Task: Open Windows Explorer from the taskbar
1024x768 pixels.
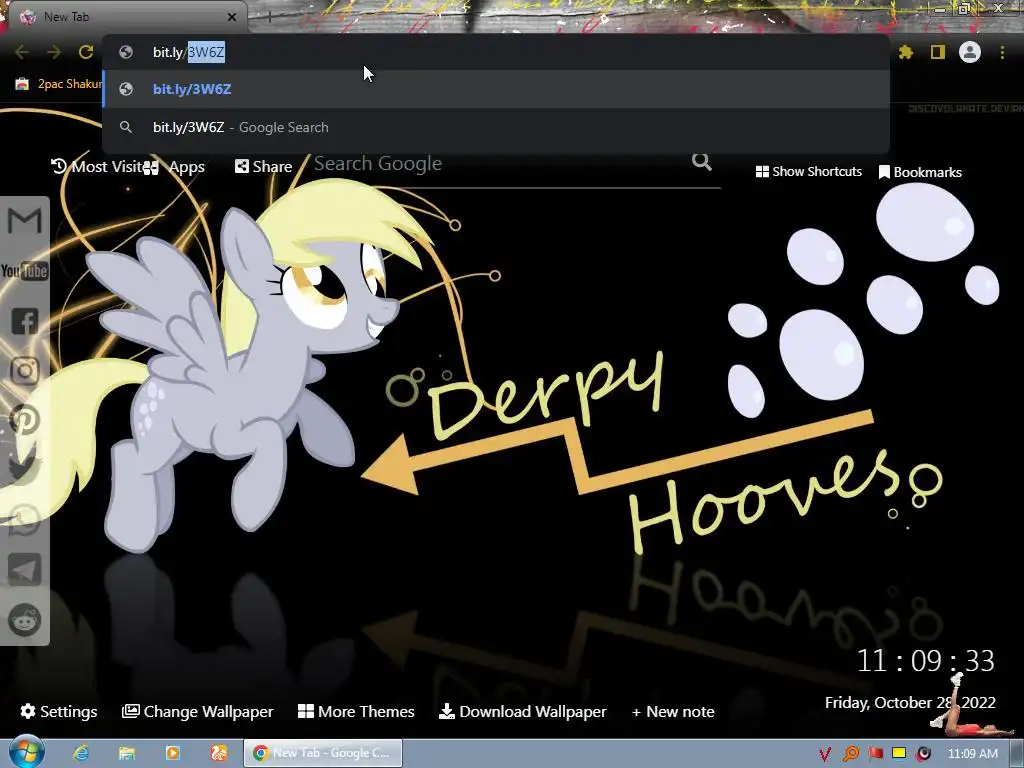Action: coord(127,753)
